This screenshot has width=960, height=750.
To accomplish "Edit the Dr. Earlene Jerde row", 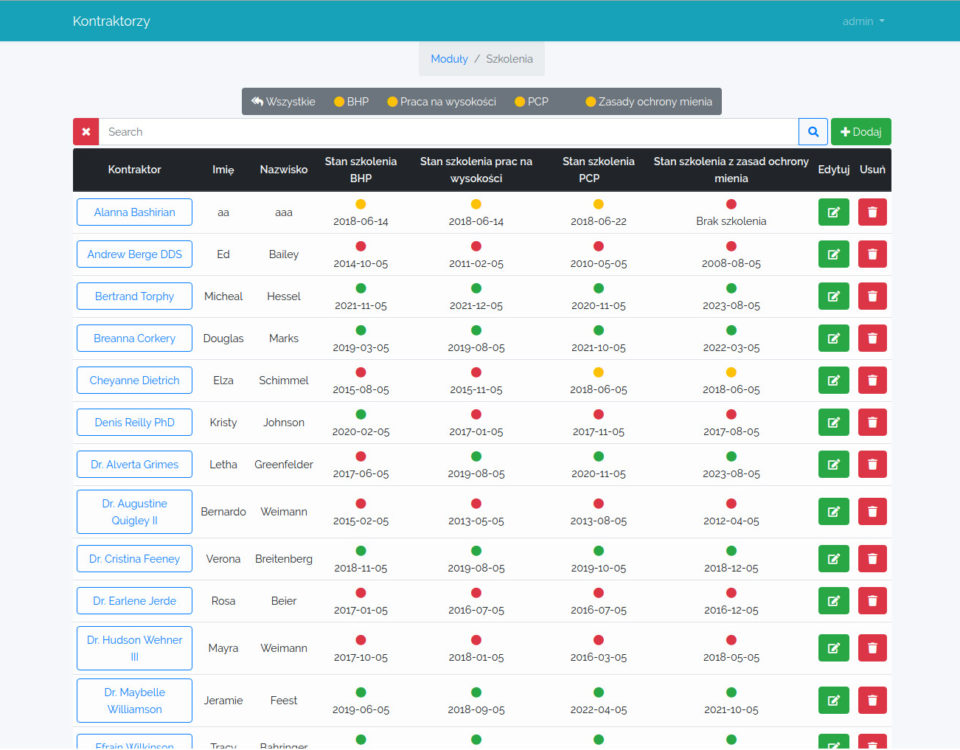I will [x=833, y=601].
